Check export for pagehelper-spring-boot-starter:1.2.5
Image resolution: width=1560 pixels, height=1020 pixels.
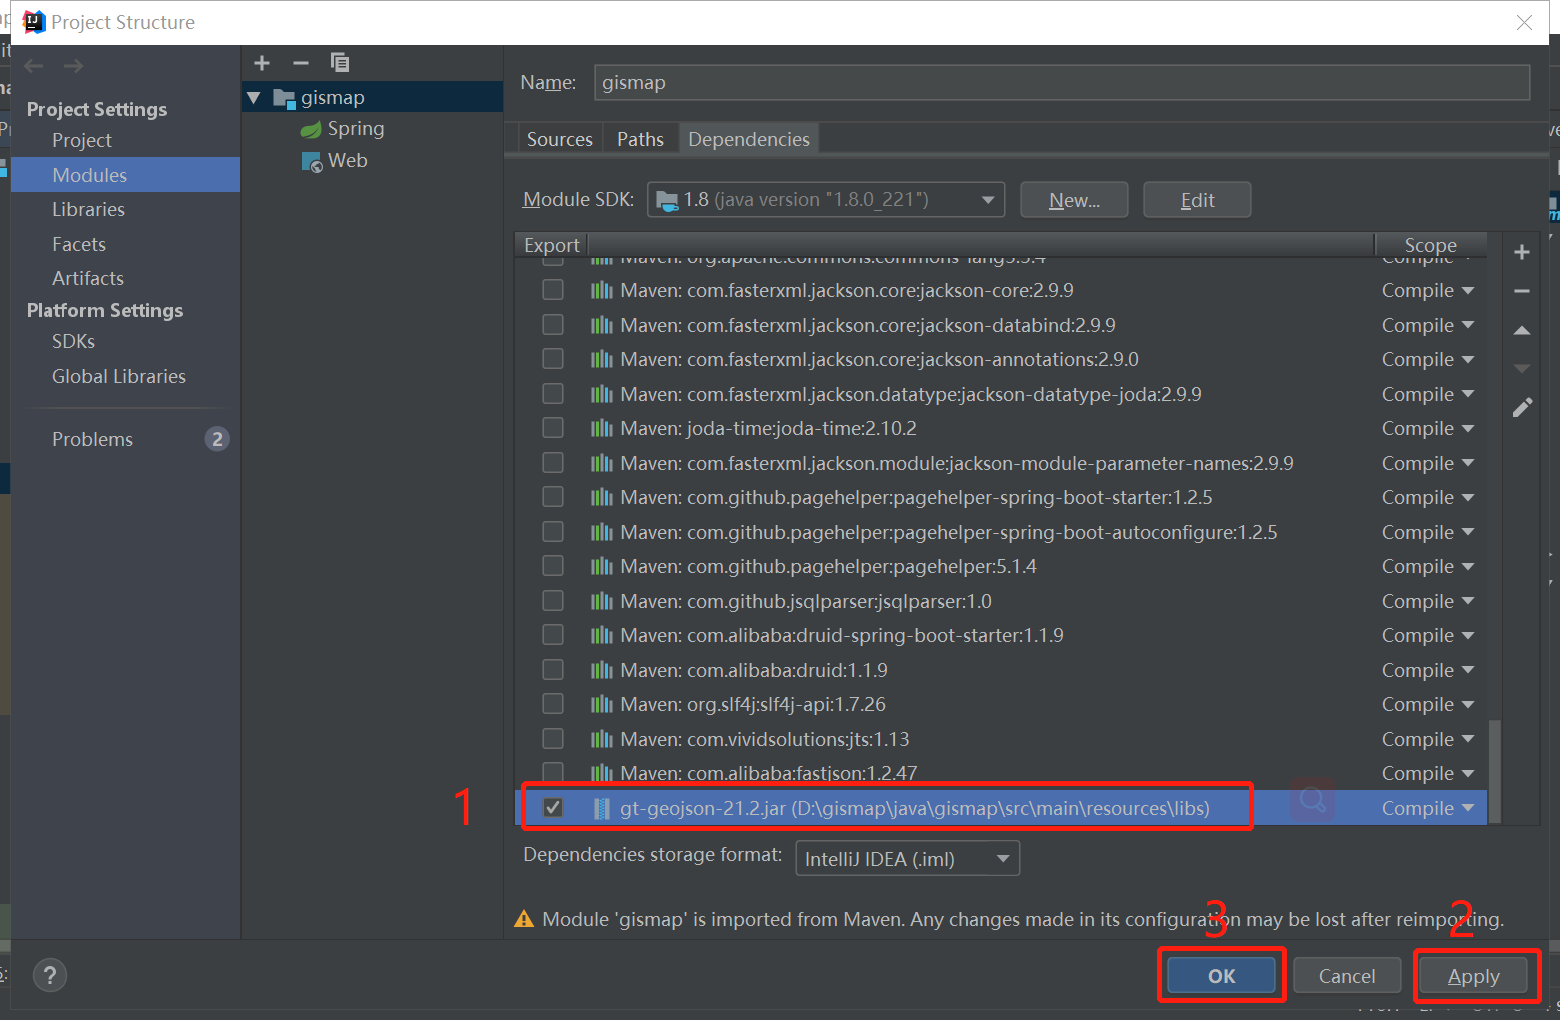tap(552, 496)
